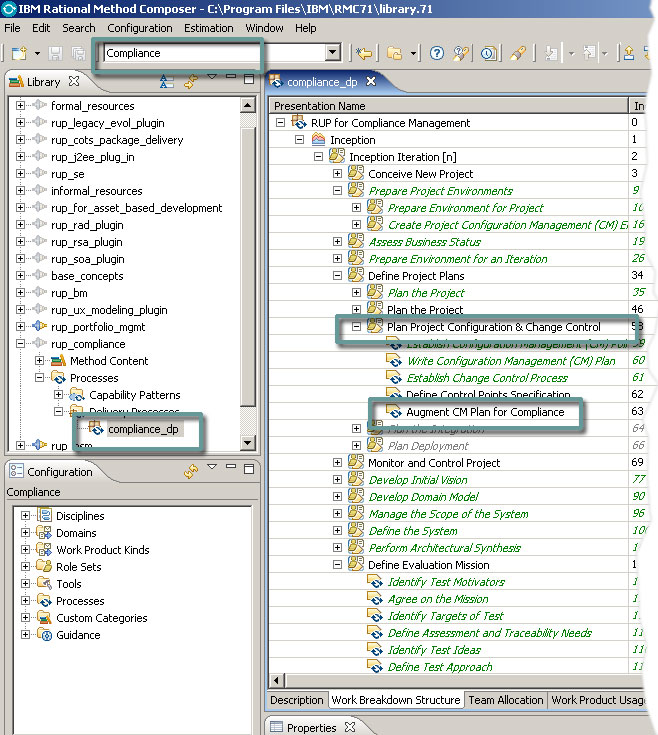Open the Search menu
The height and width of the screenshot is (735, 658).
tap(79, 28)
